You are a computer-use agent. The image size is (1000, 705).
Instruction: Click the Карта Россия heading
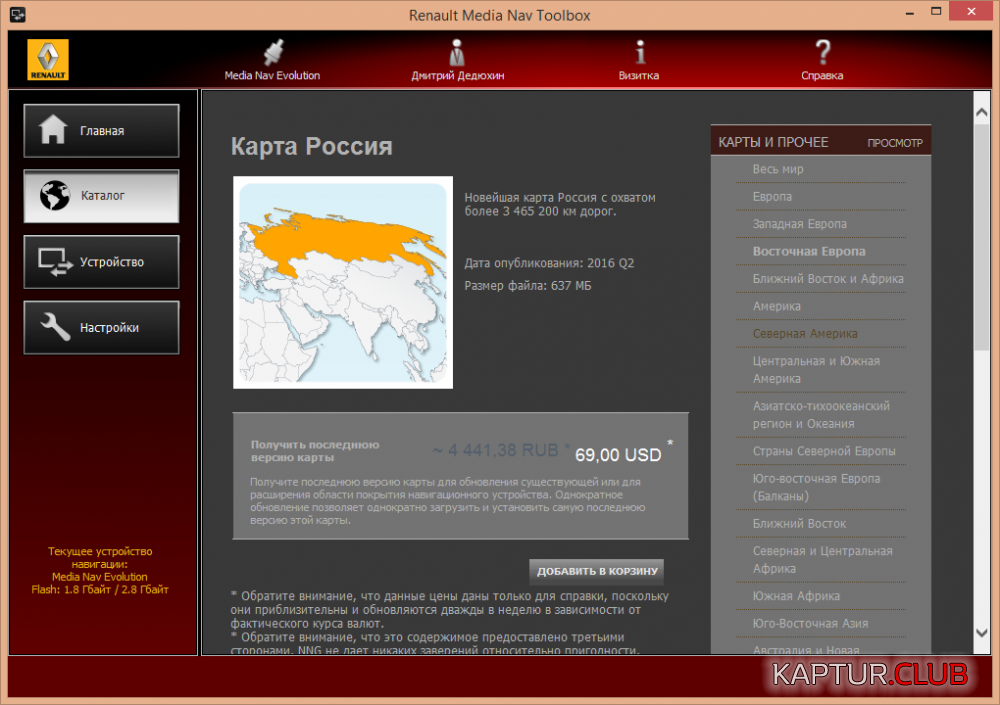pyautogui.click(x=311, y=146)
